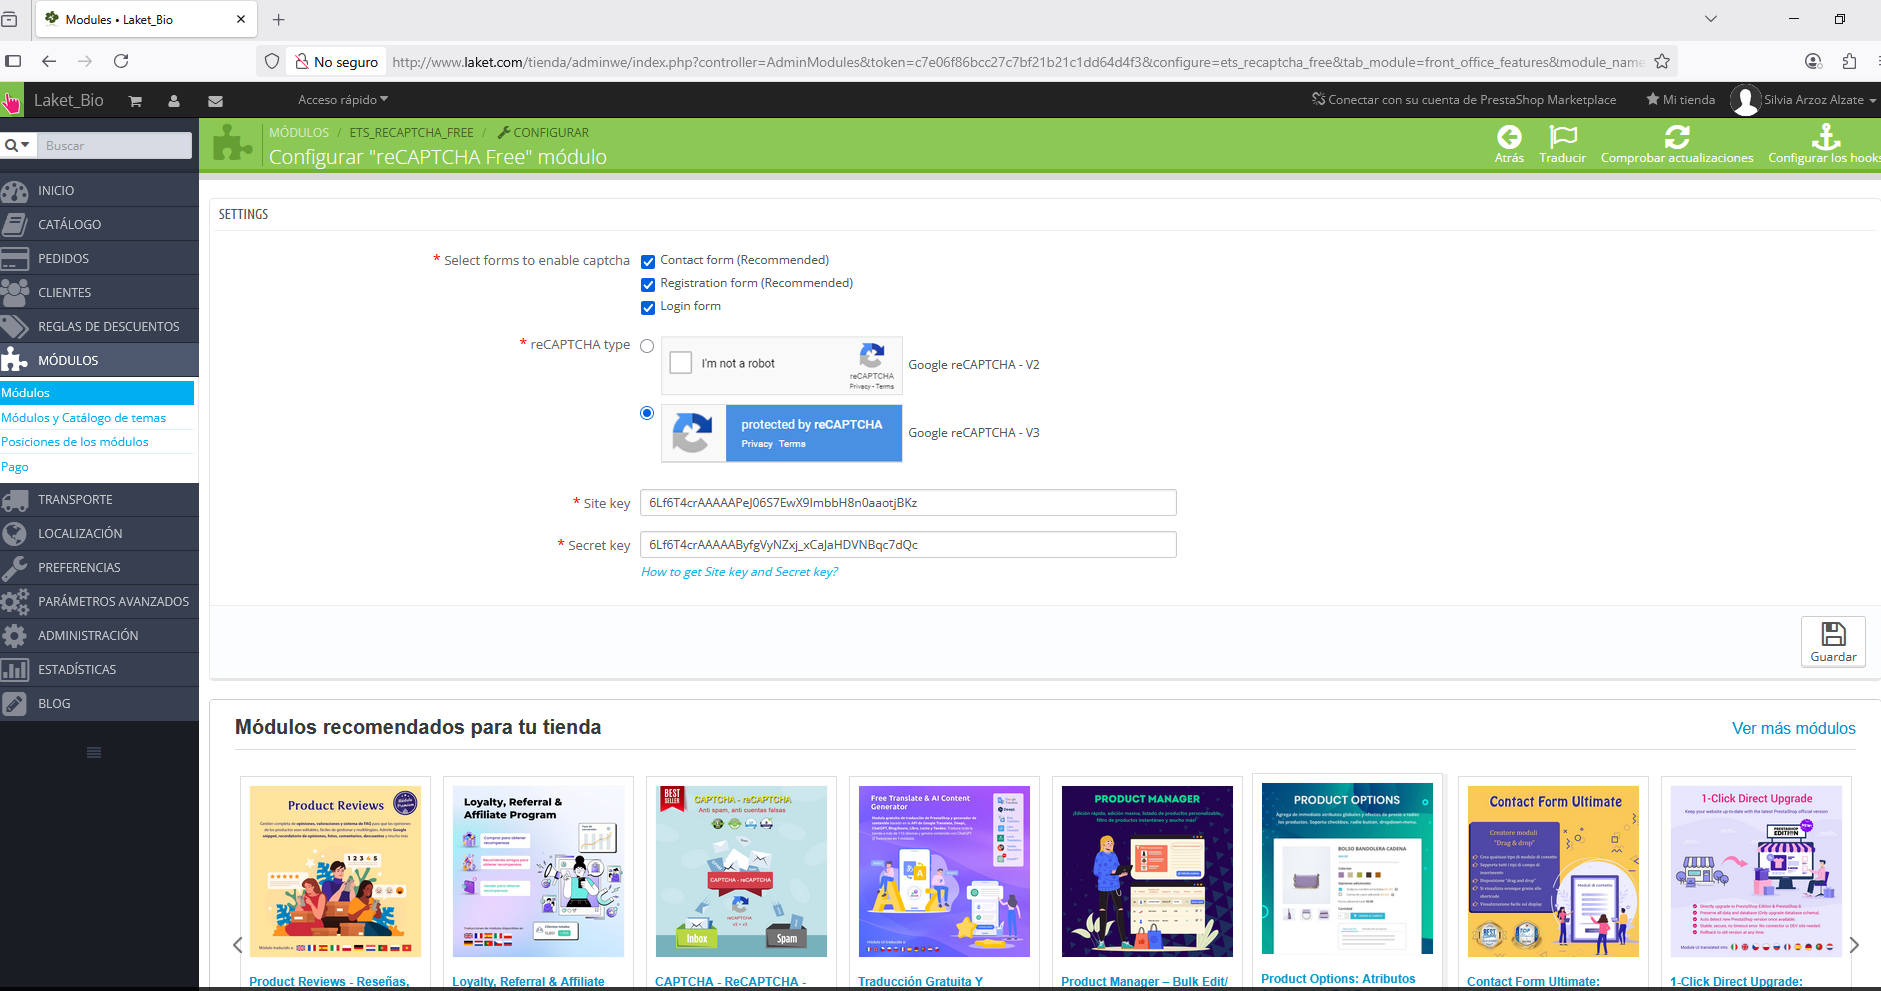Click the browser address bar URL
Image resolution: width=1881 pixels, height=991 pixels.
[x=1018, y=62]
